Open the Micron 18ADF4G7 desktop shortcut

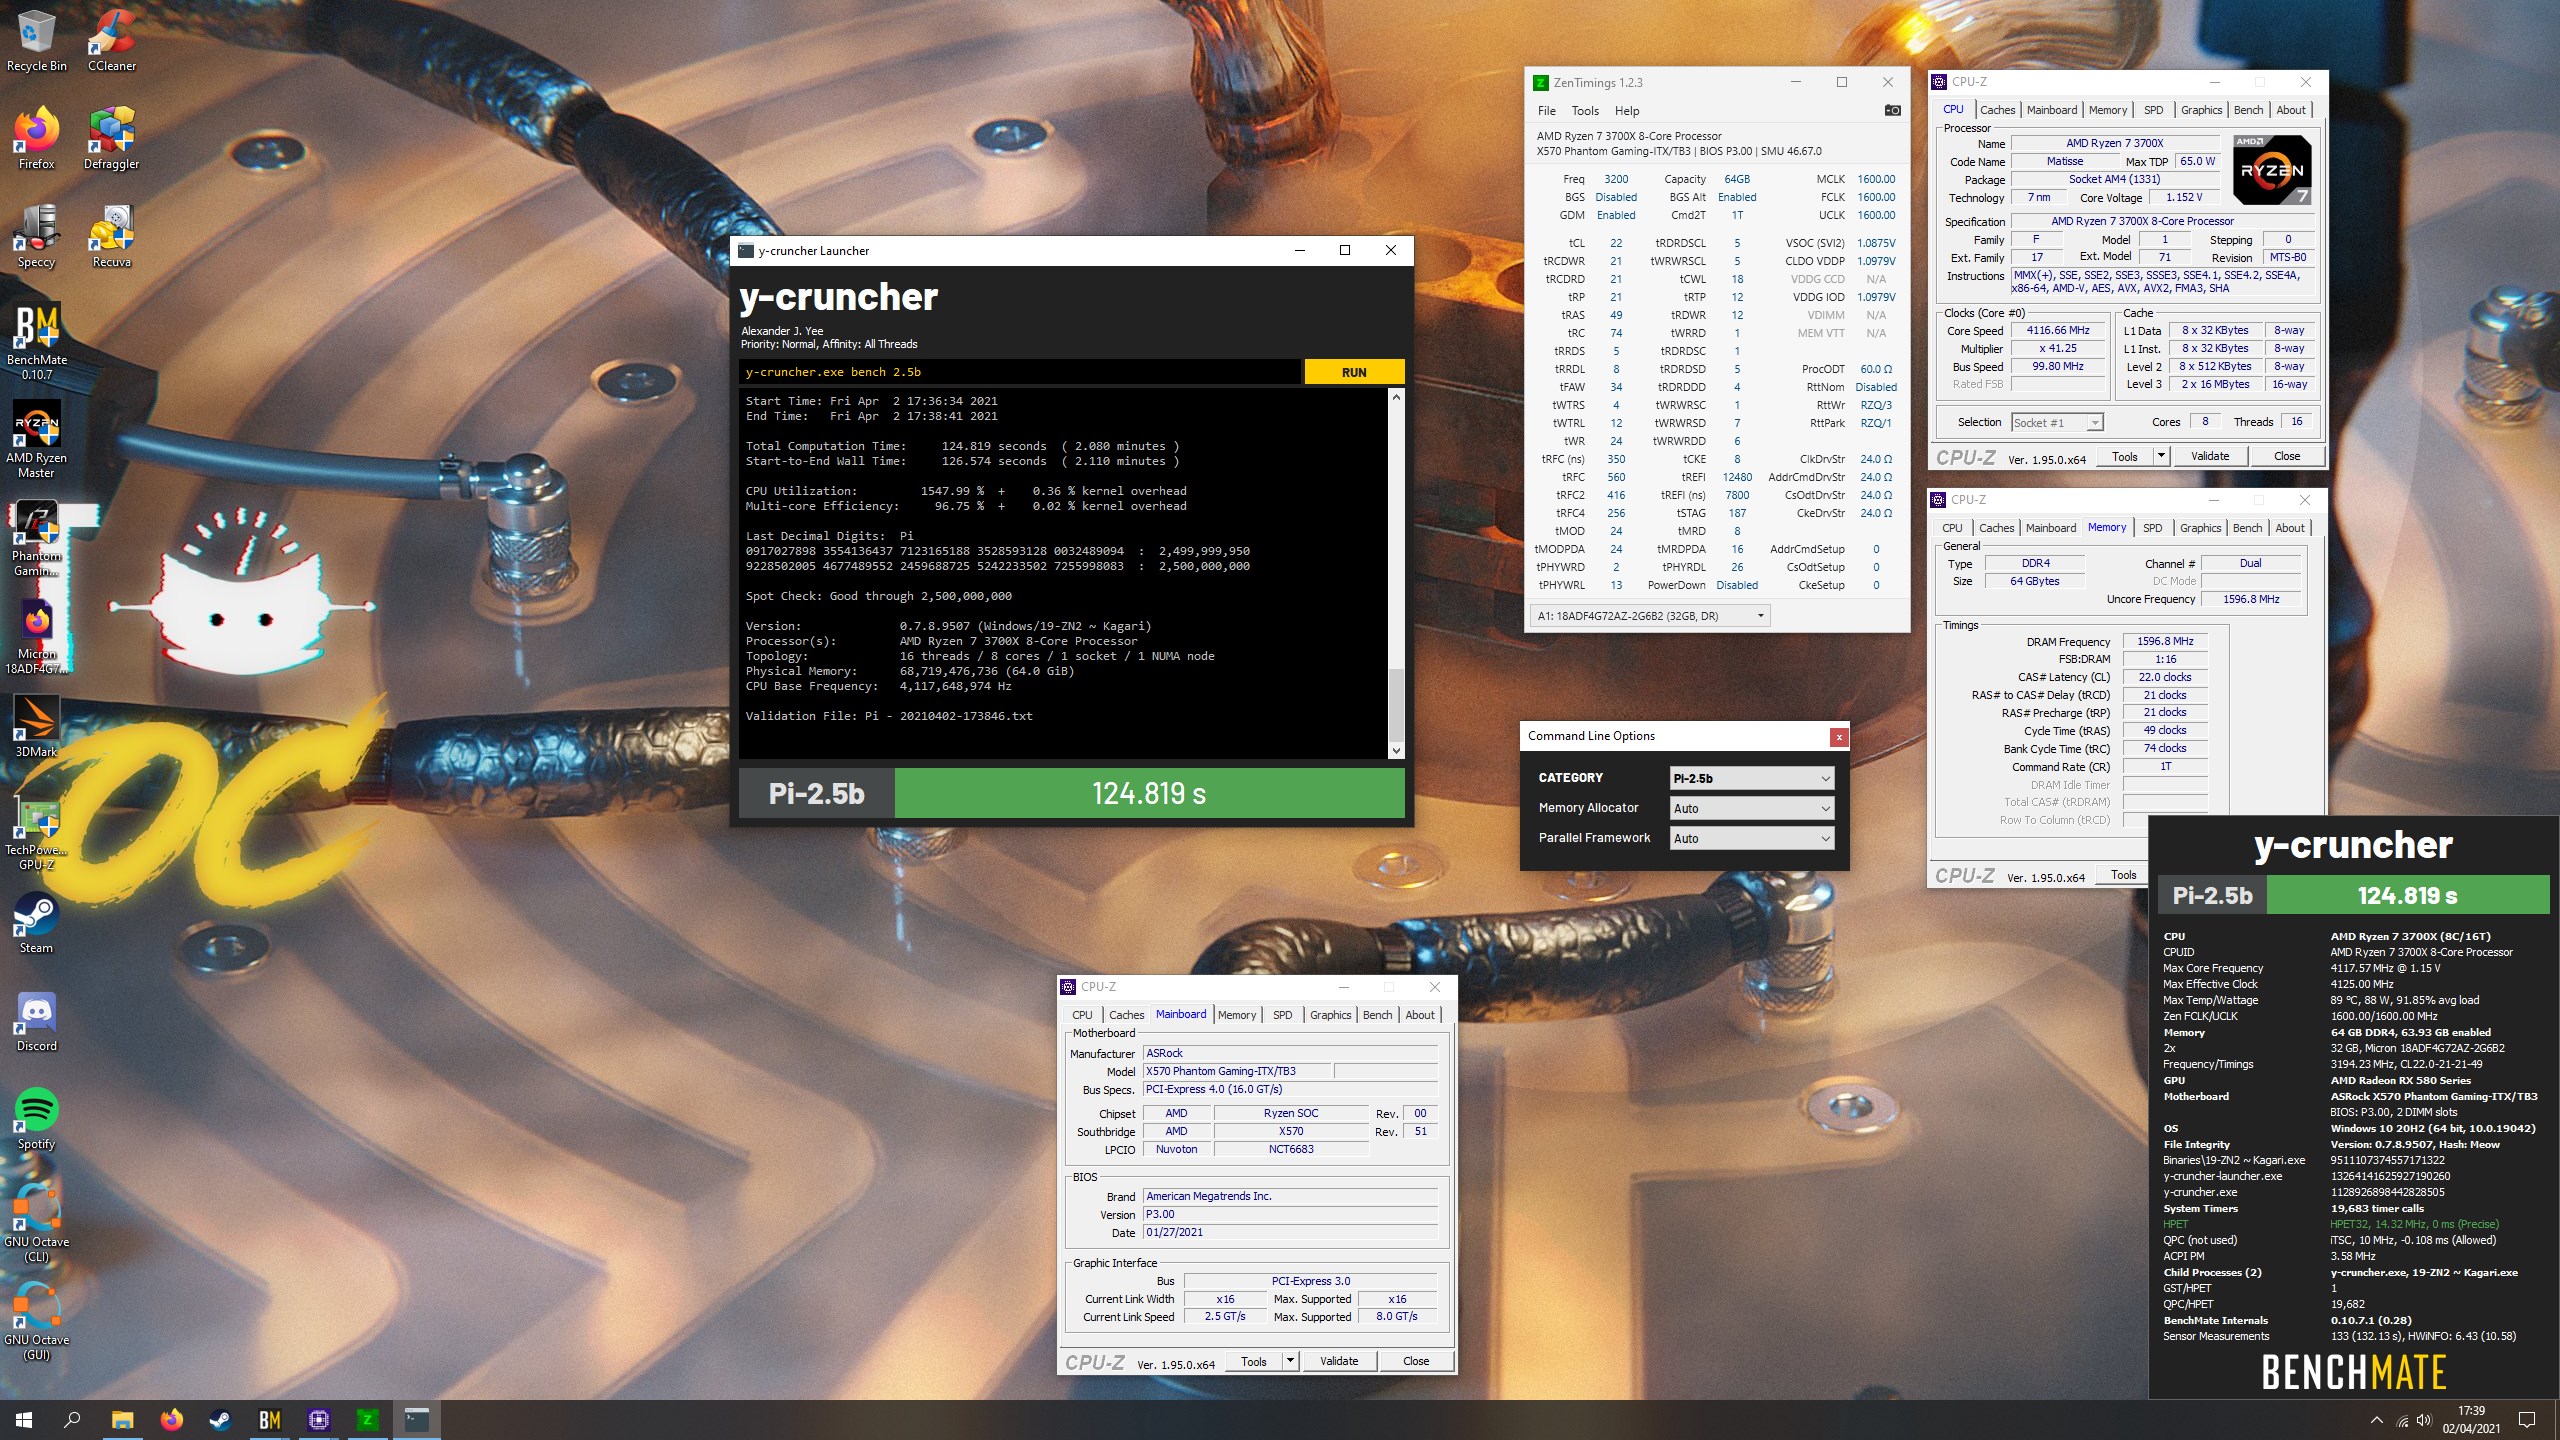[x=36, y=636]
